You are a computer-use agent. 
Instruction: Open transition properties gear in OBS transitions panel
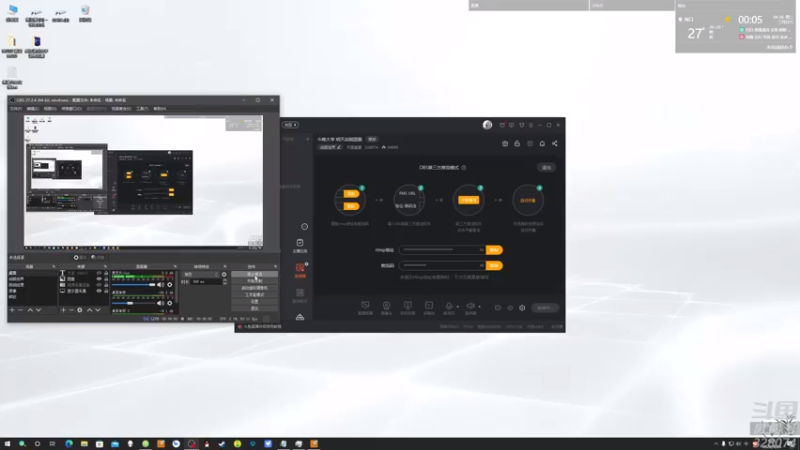click(224, 274)
